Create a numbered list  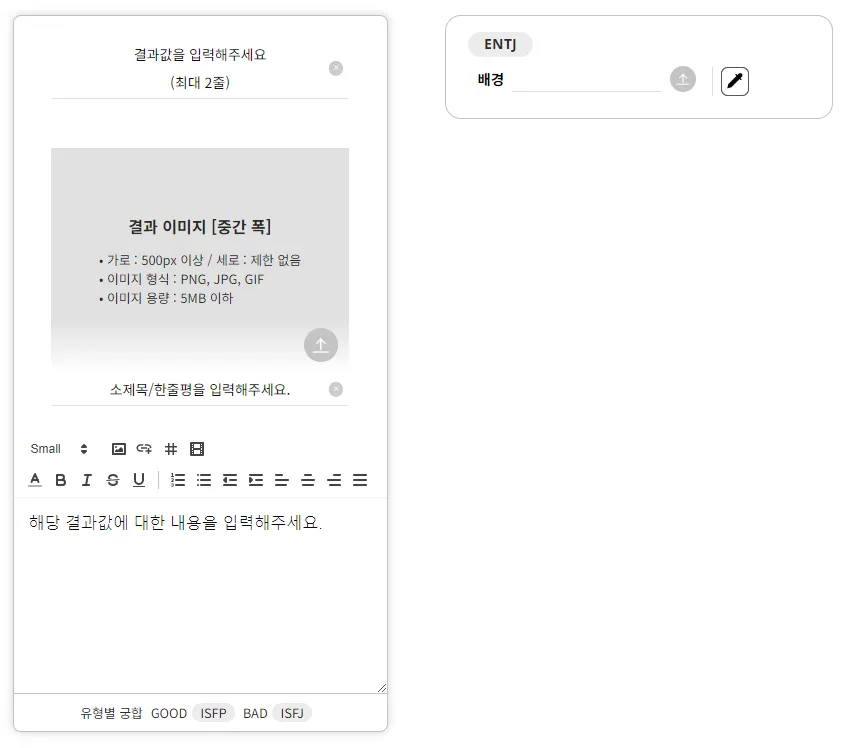coord(178,480)
